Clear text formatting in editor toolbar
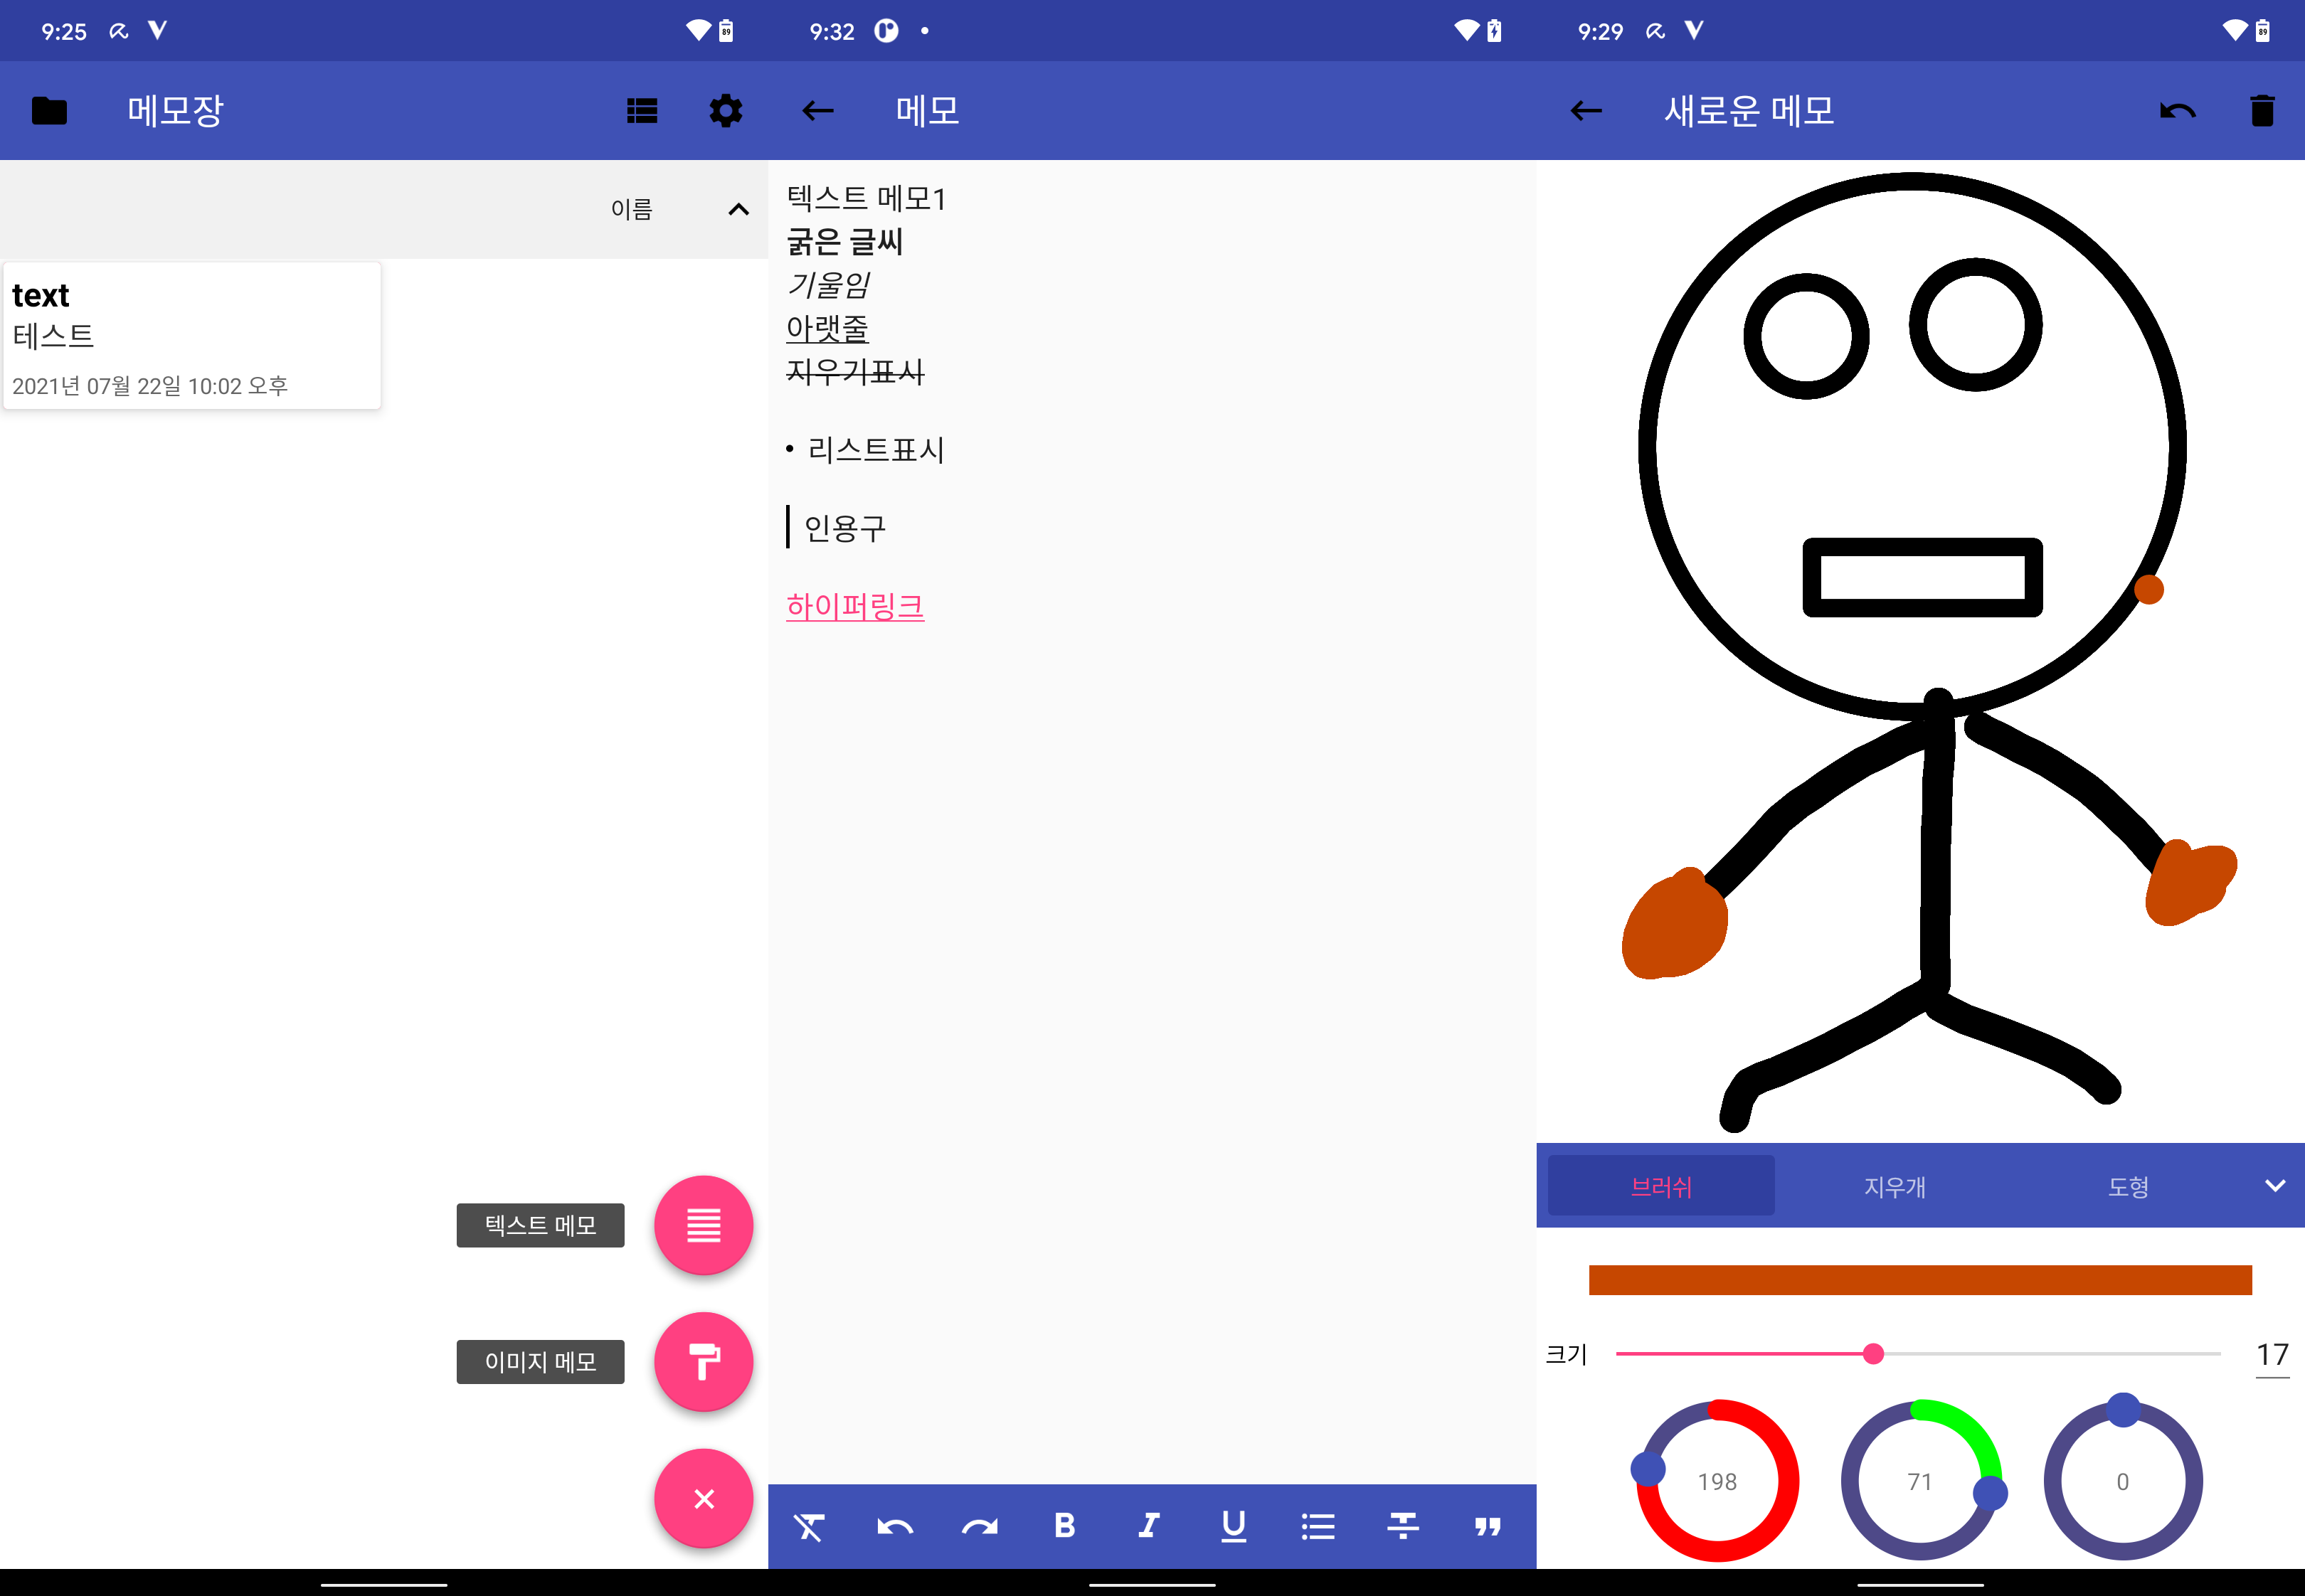Viewport: 2305px width, 1596px height. coord(809,1527)
